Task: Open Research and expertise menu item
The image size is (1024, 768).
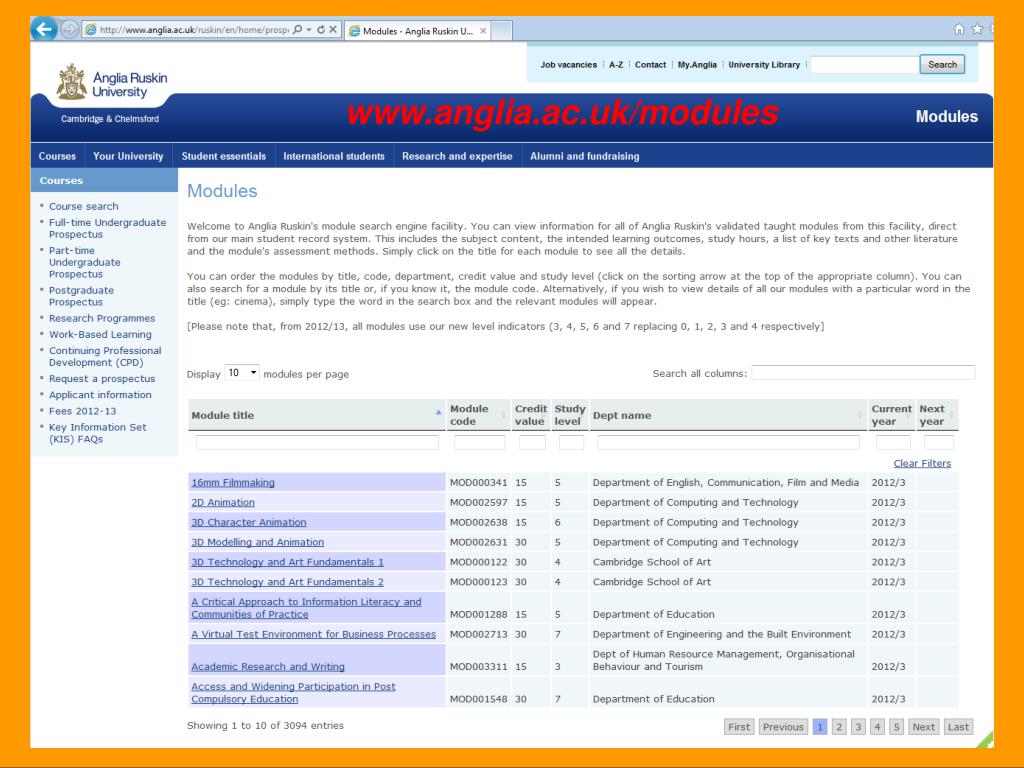Action: coord(457,156)
